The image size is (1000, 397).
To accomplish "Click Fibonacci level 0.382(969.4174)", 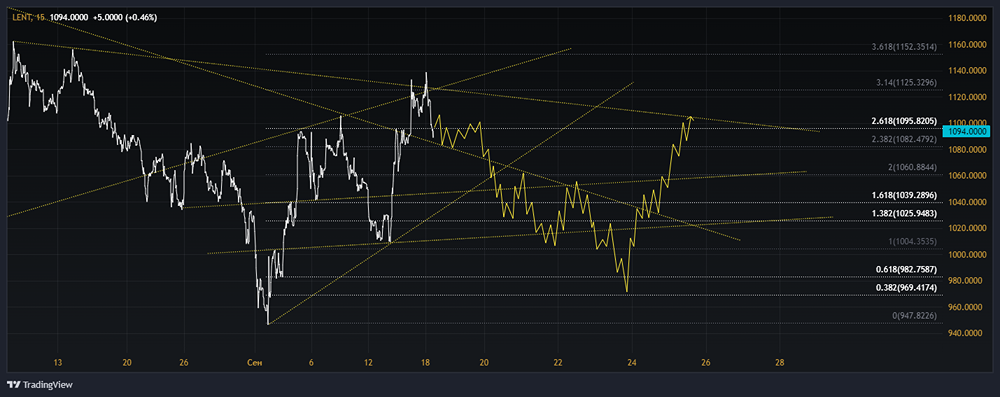I will [x=906, y=287].
